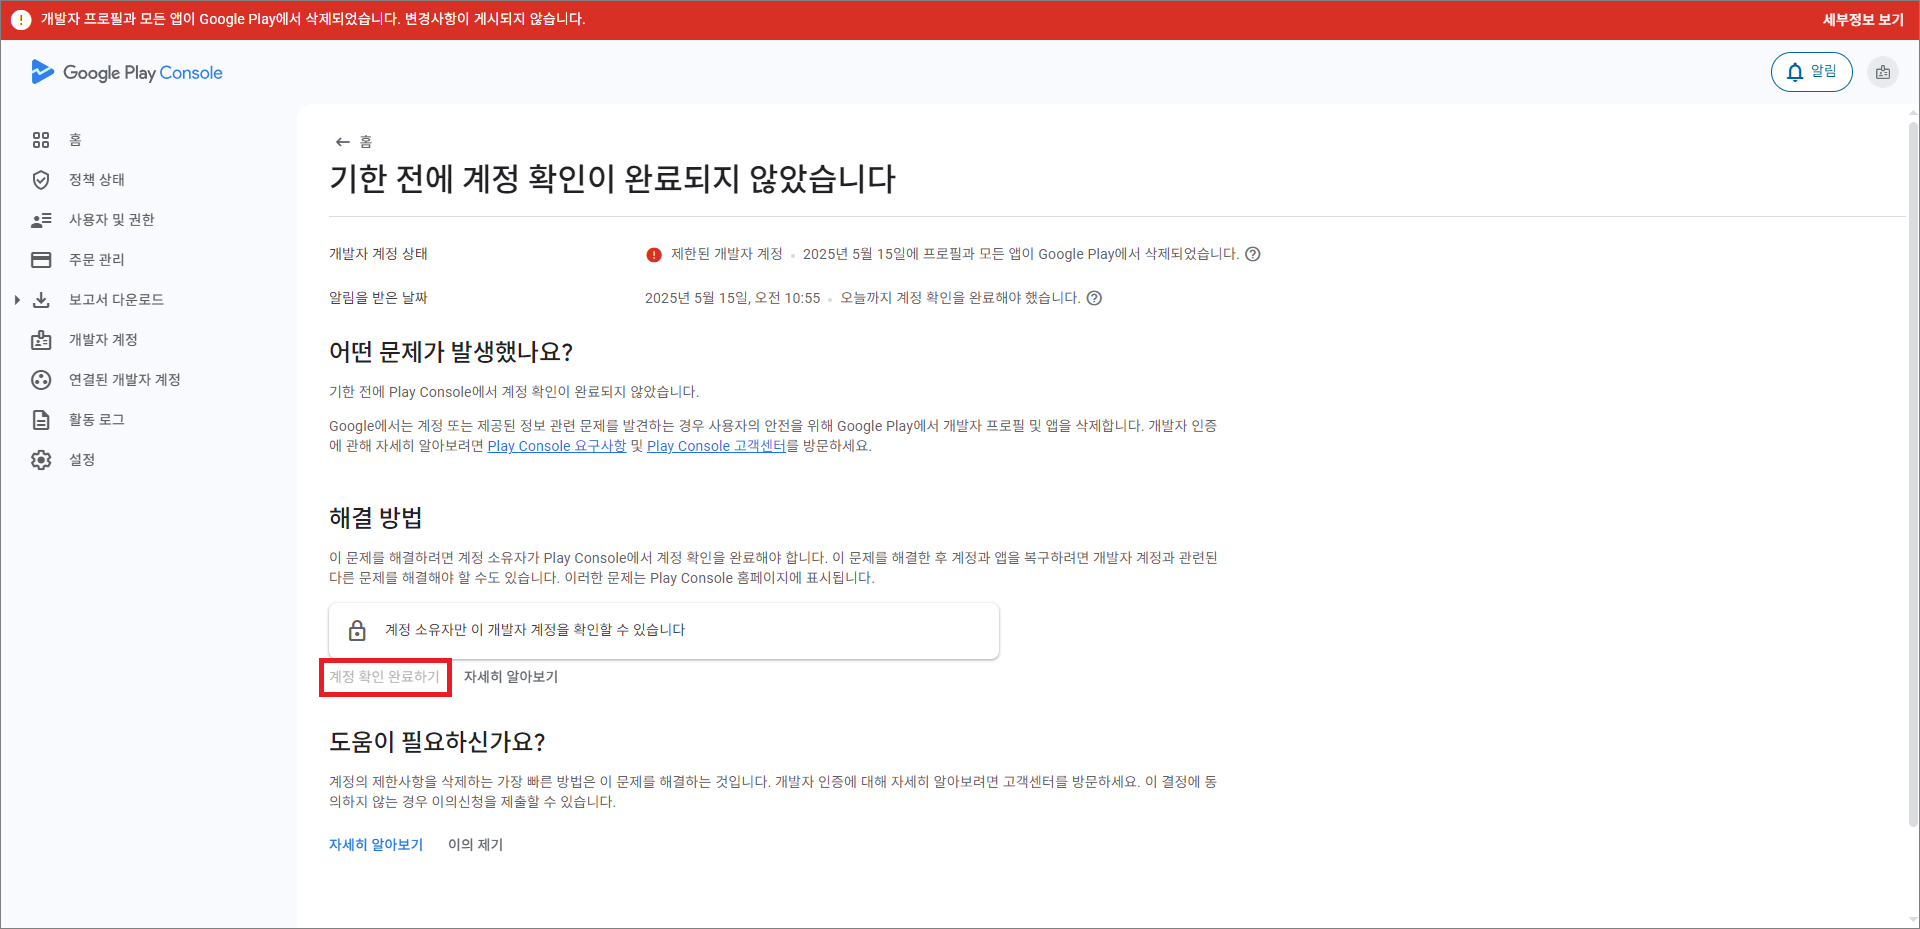Viewport: 1920px width, 929px height.
Task: Click the 도움이 필요하신가요? heading
Action: 437,742
